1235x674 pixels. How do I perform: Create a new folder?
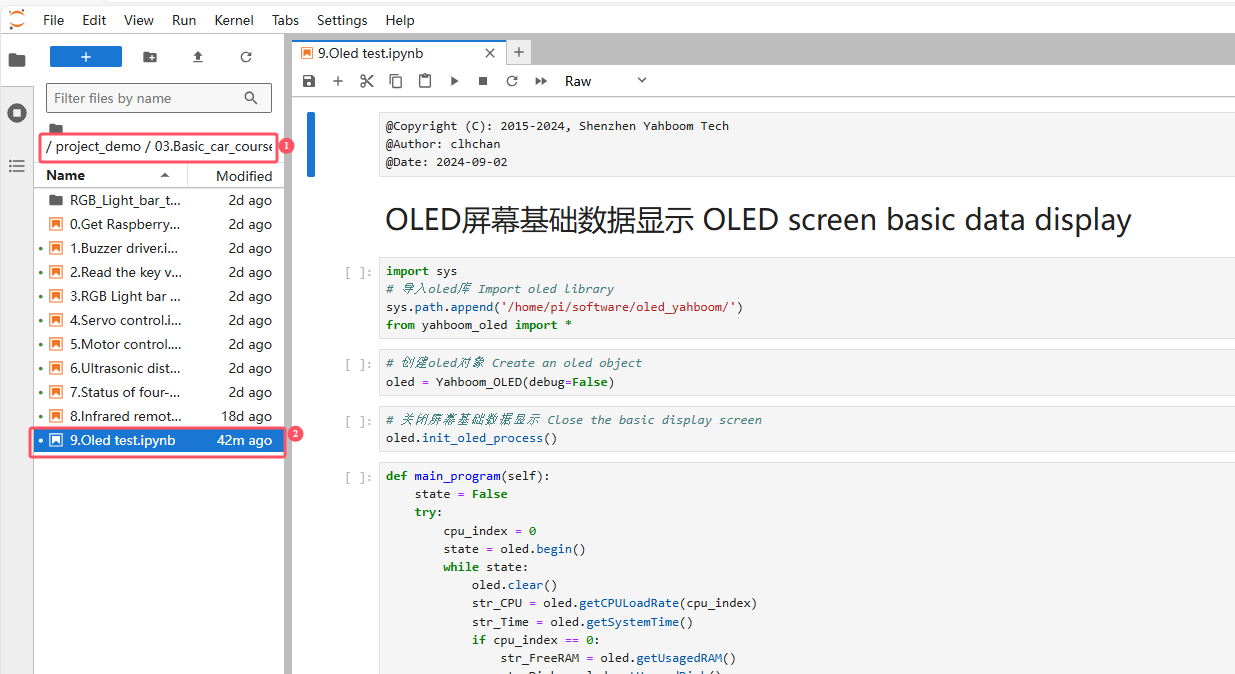[x=150, y=57]
